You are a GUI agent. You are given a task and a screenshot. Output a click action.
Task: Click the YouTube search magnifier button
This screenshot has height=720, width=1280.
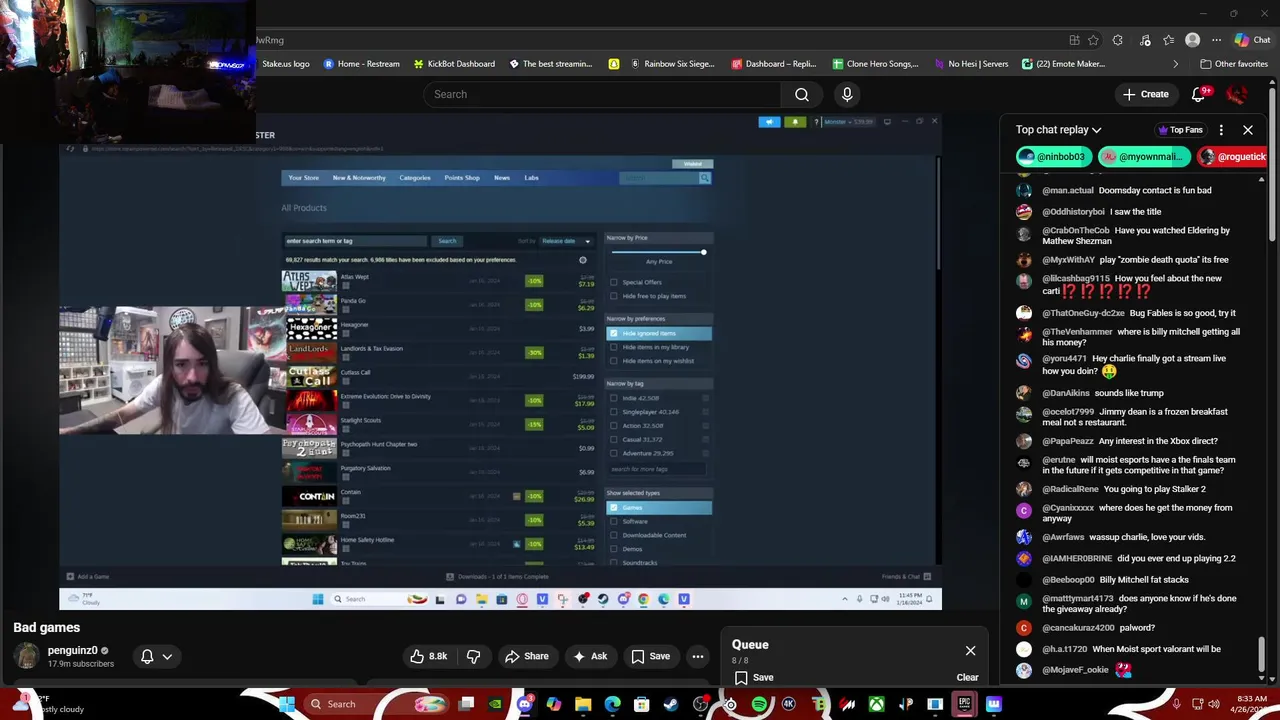(x=802, y=94)
